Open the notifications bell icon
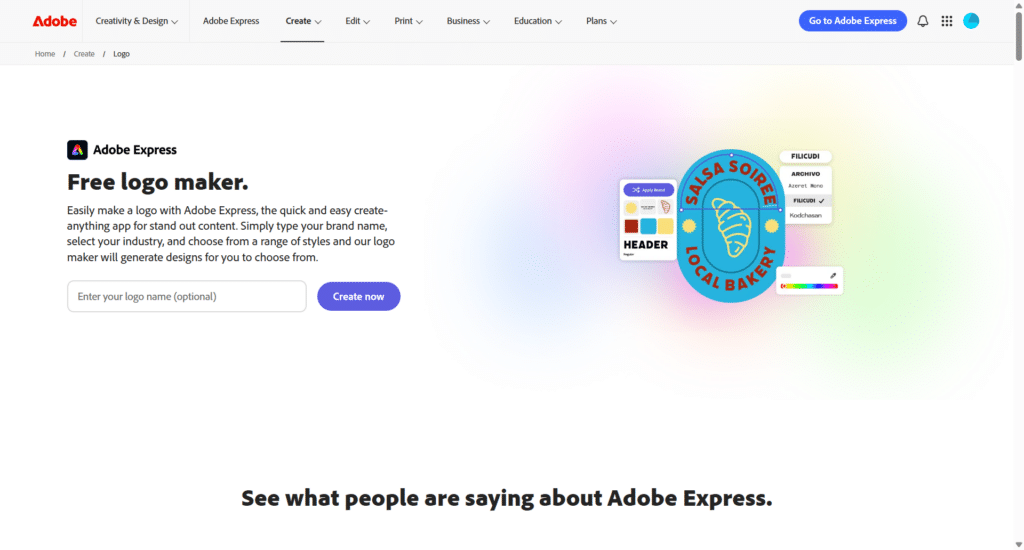Image resolution: width=1024 pixels, height=550 pixels. coord(922,21)
